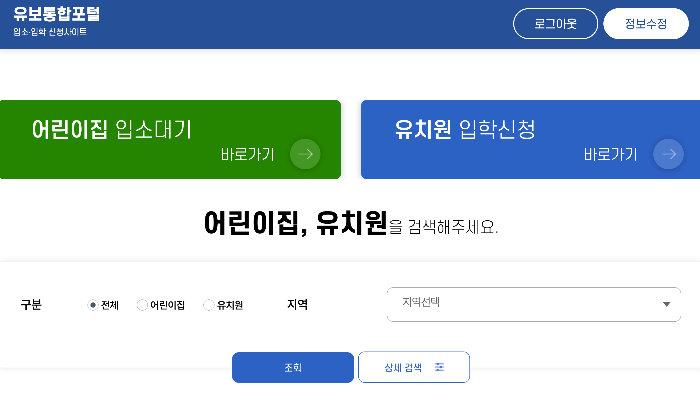Click arrow icon in 어린이집 입소대기 banner
The height and width of the screenshot is (410, 700).
tap(305, 154)
